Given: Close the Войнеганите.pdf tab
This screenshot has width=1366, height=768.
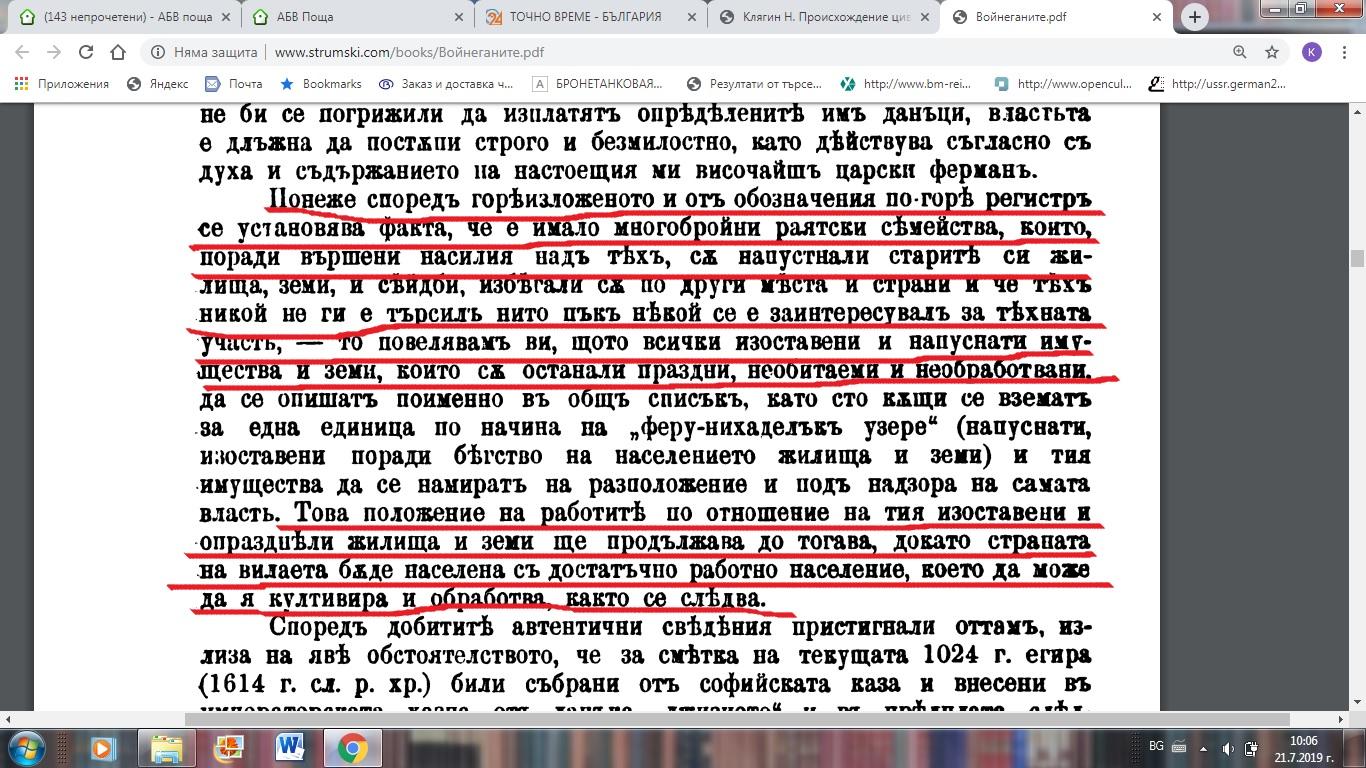Looking at the screenshot, I should point(1157,17).
